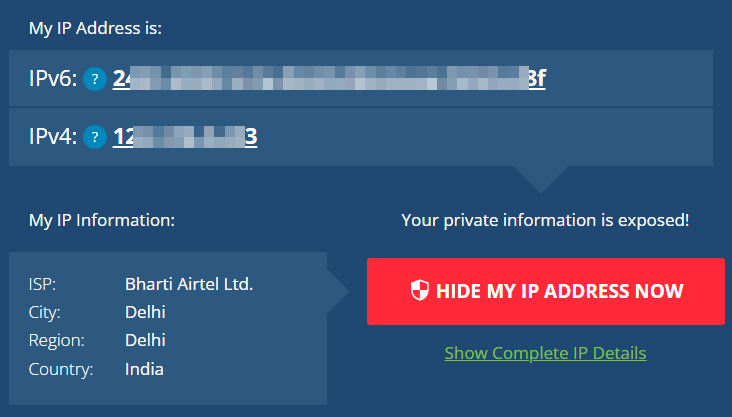Click the 'City:' field label

click(45, 312)
